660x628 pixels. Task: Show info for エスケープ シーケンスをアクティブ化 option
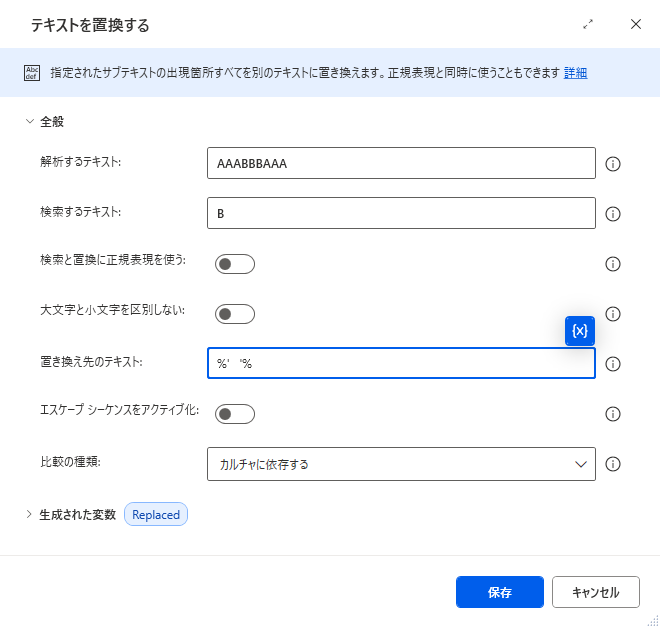pos(612,414)
